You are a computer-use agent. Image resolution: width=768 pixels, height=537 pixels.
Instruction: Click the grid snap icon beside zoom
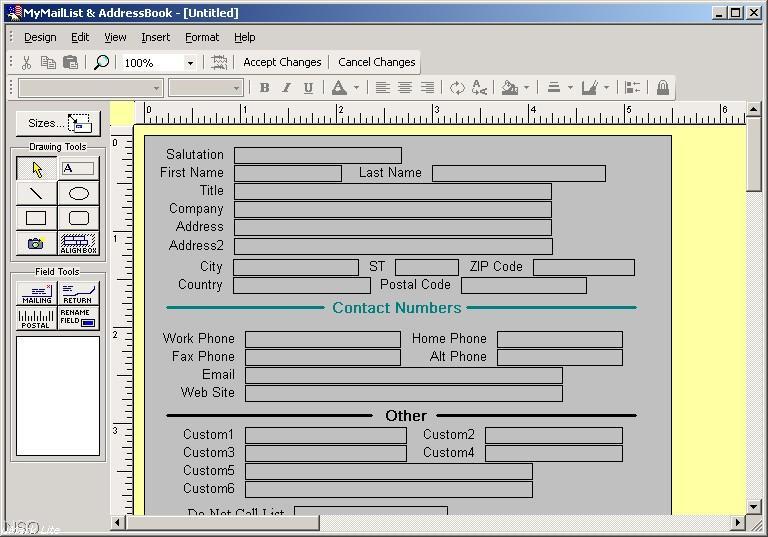tap(219, 63)
